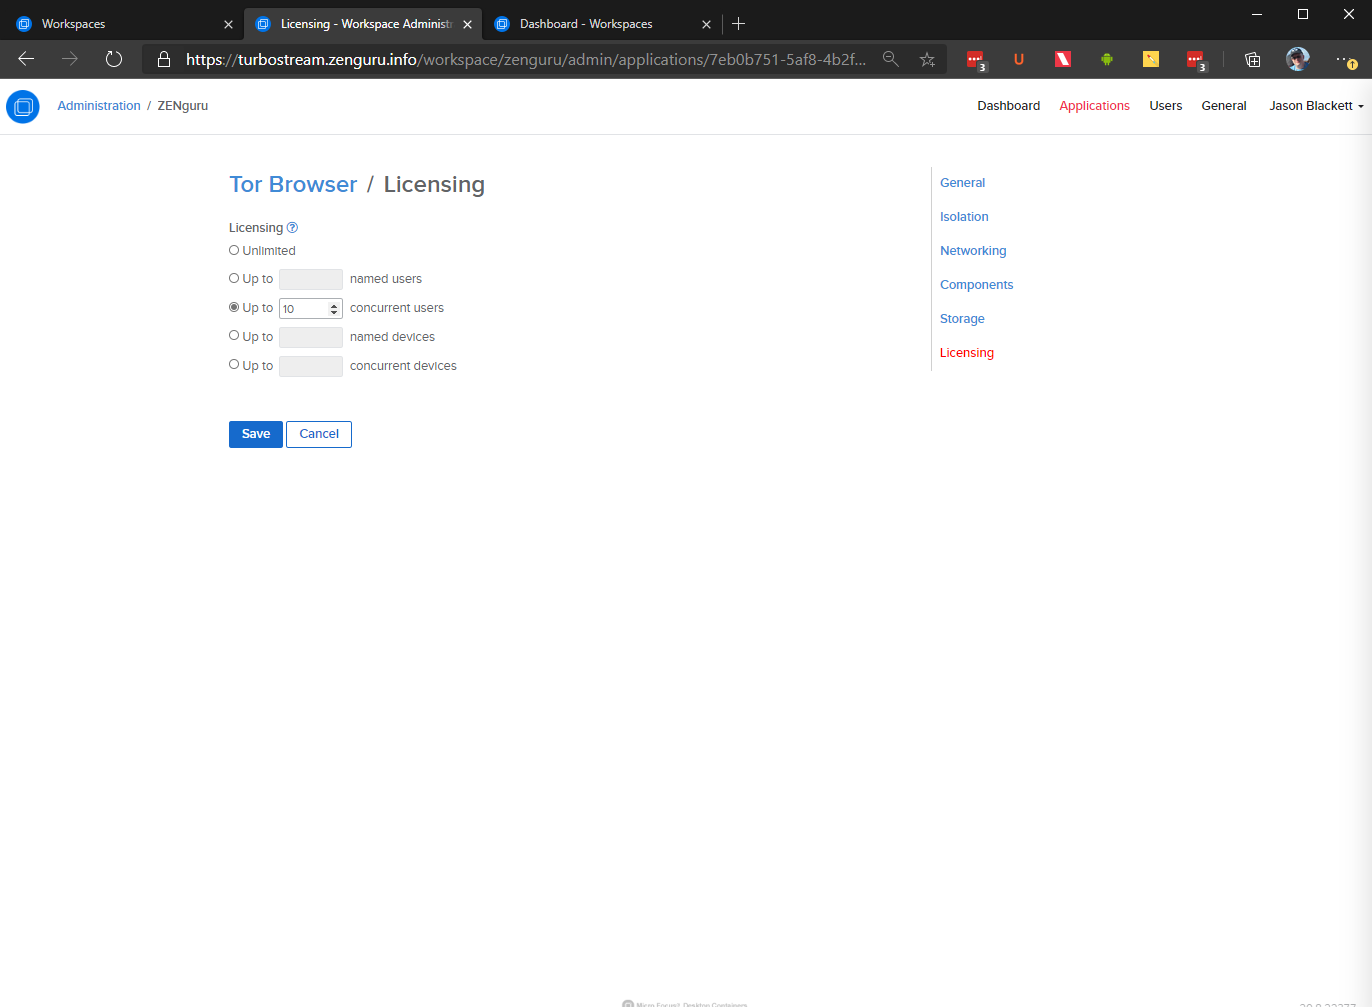1372x1007 pixels.
Task: Open the Jason Blackett user dropdown
Action: click(x=1316, y=106)
